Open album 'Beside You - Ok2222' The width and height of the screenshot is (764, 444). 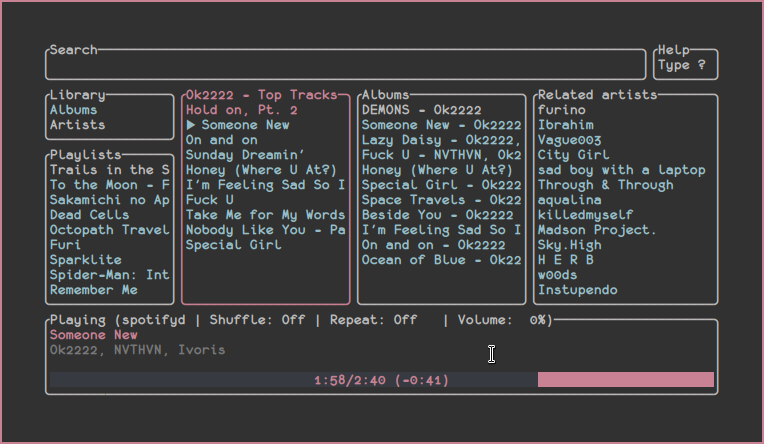pyautogui.click(x=438, y=215)
